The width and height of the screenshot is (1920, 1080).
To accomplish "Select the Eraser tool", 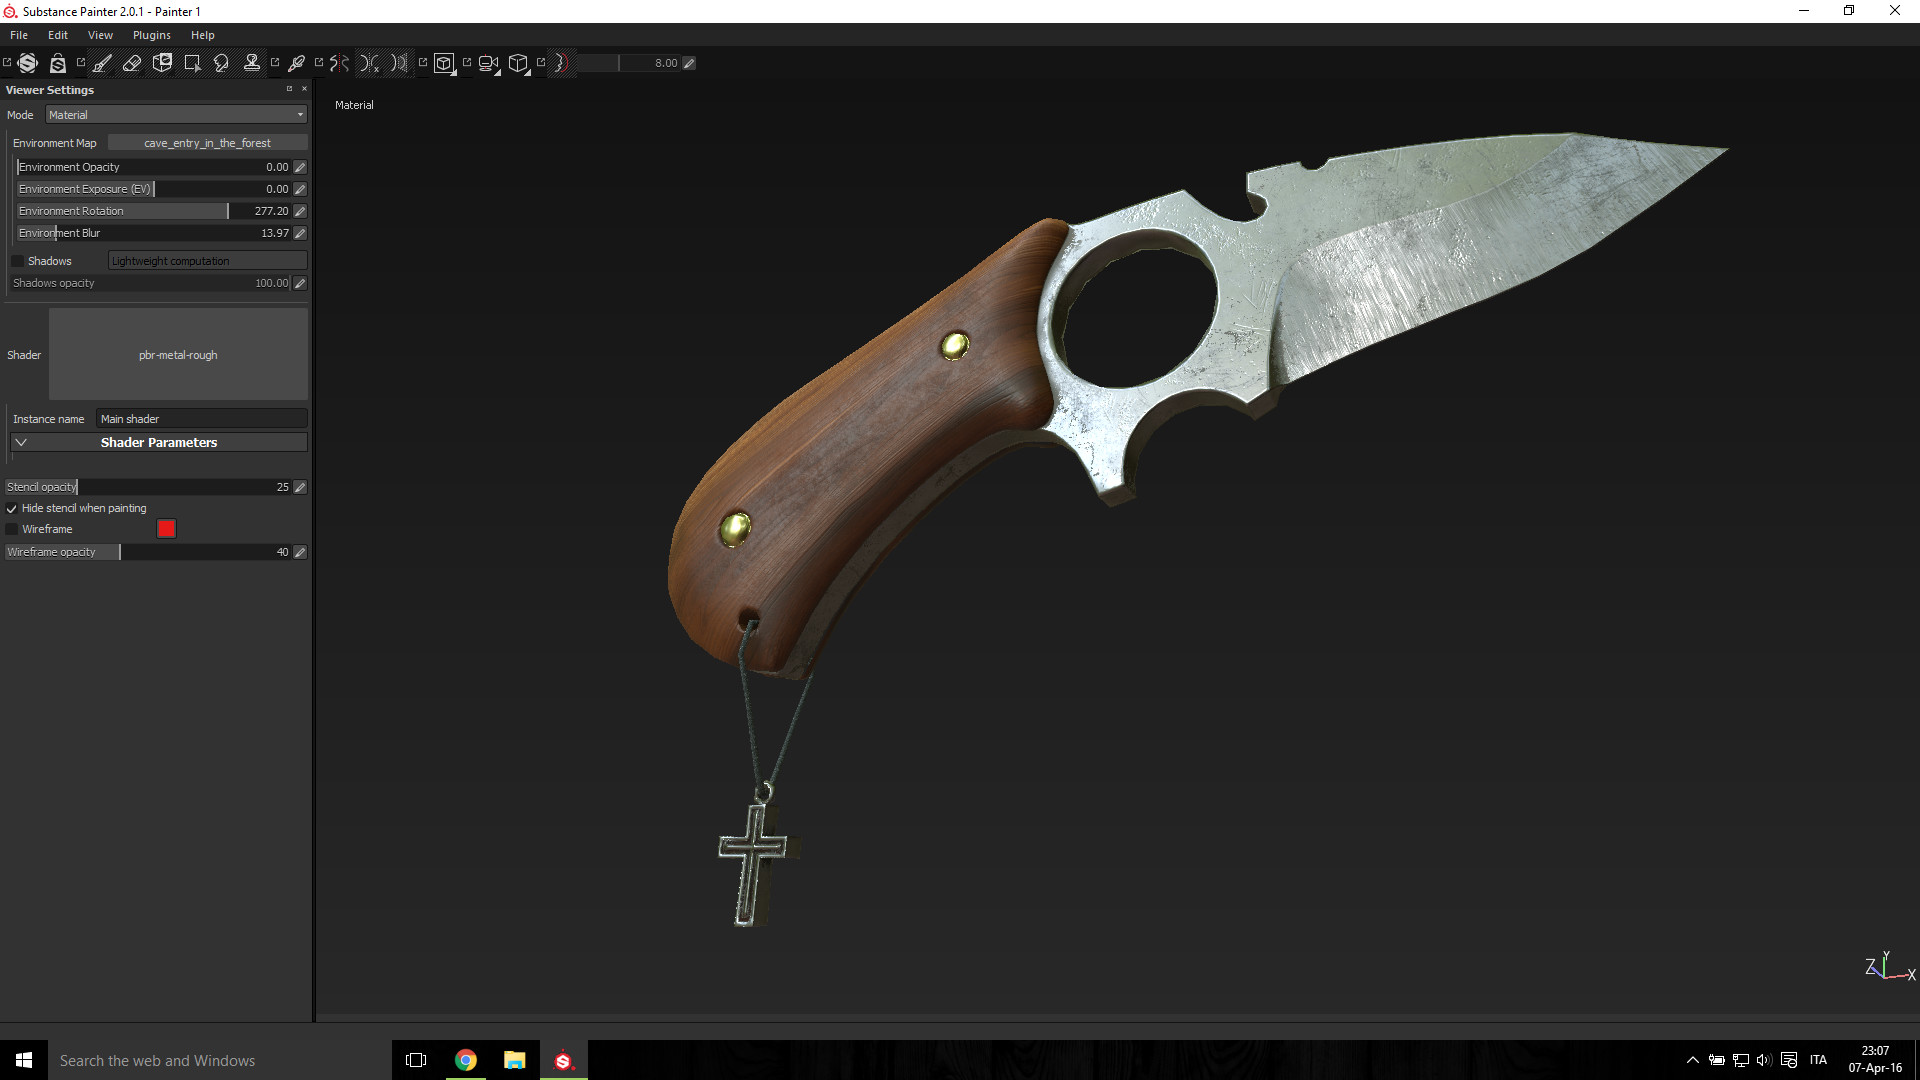I will click(x=132, y=62).
